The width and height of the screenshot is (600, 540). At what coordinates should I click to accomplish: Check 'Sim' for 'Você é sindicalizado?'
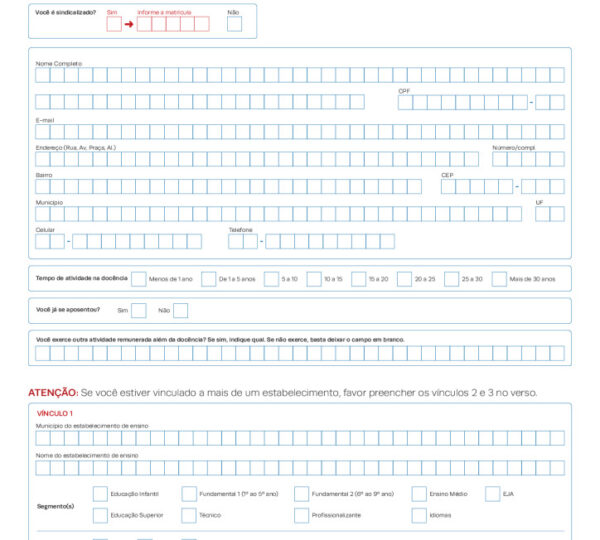[x=114, y=24]
